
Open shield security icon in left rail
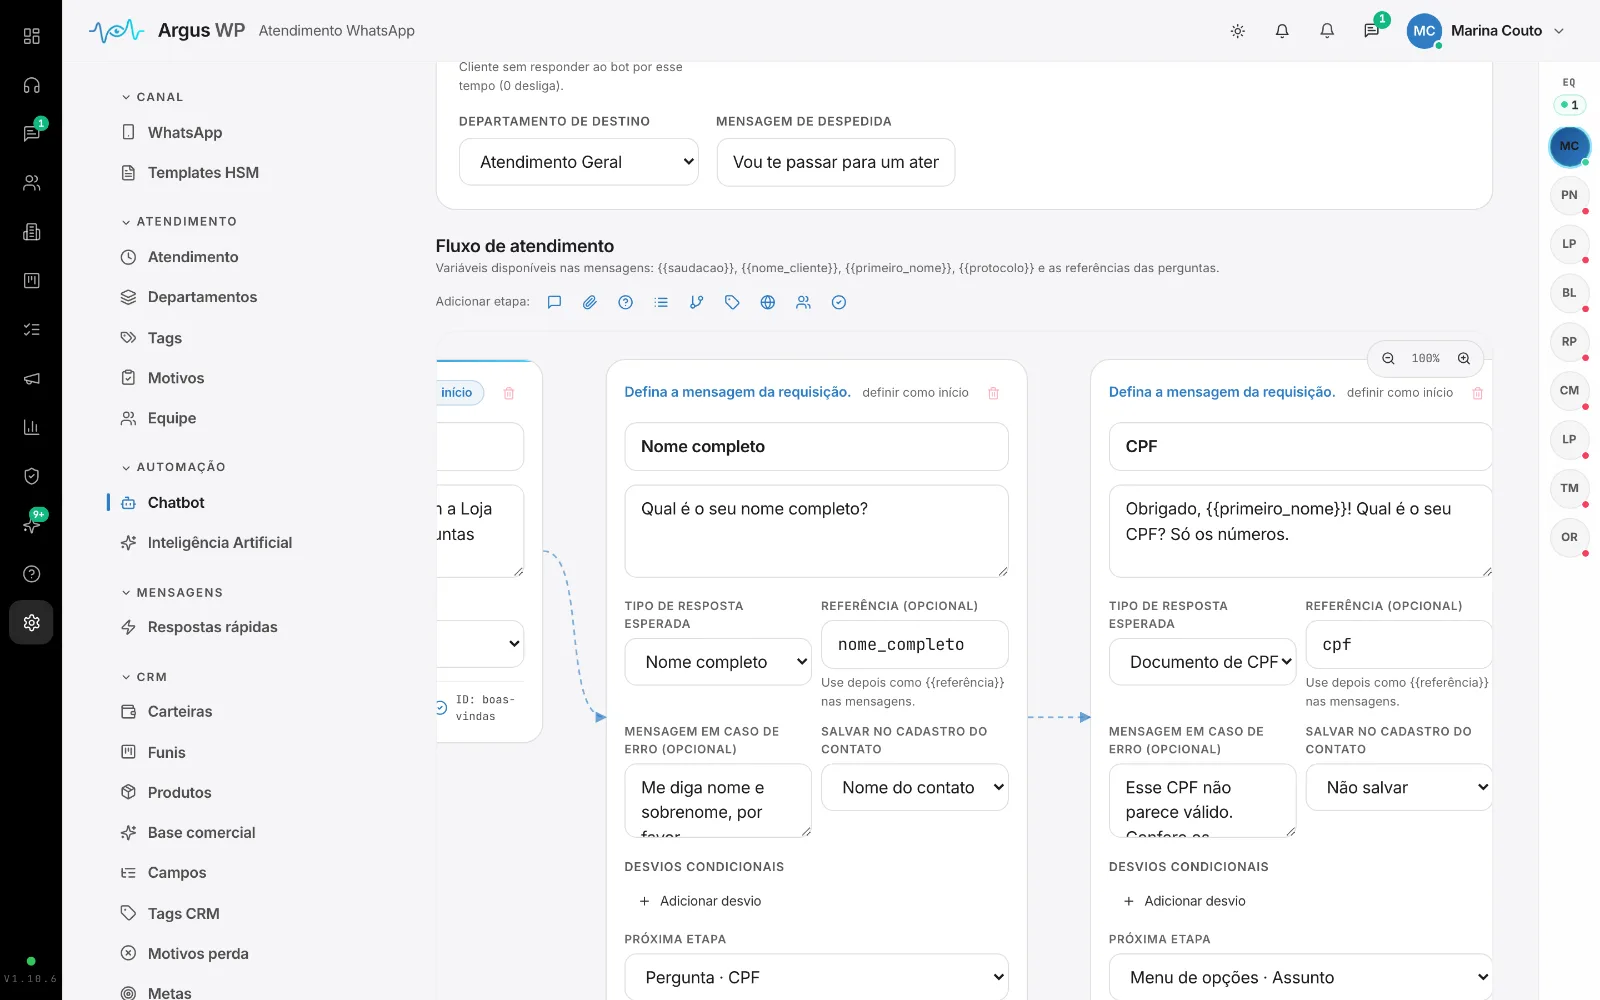coord(32,476)
